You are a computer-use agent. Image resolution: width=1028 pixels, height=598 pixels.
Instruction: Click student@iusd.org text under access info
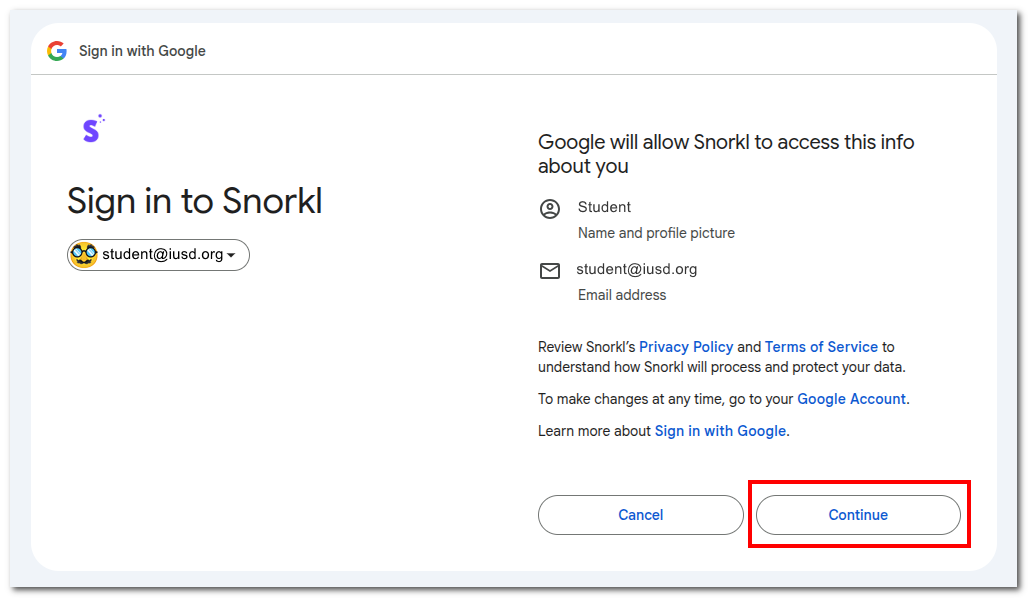[636, 269]
